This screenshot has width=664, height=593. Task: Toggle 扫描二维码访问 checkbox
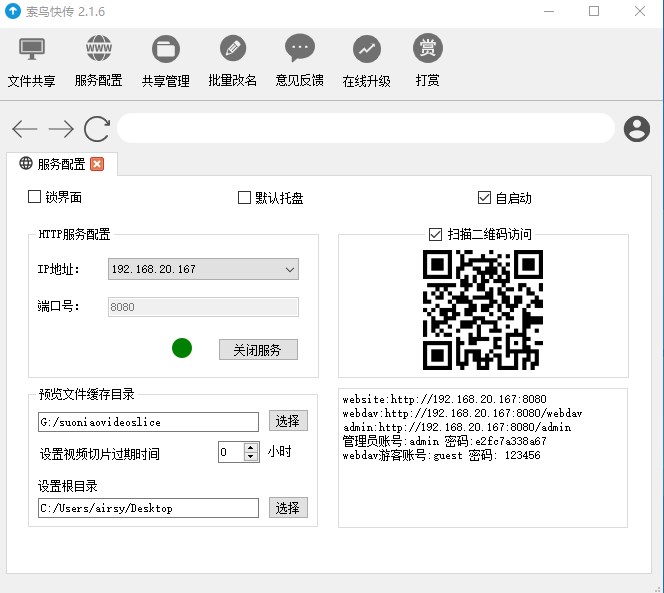(x=435, y=234)
